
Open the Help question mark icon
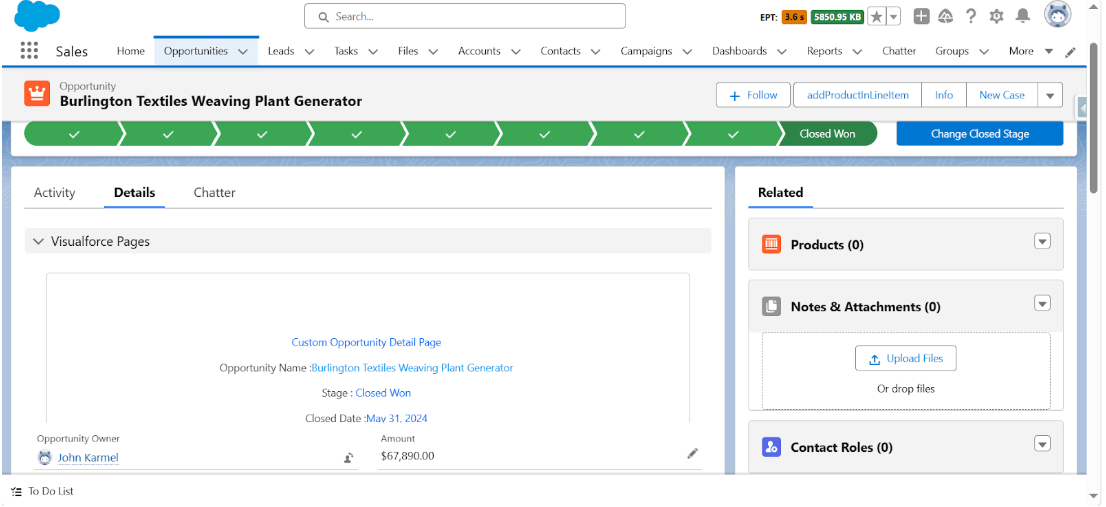tap(971, 16)
